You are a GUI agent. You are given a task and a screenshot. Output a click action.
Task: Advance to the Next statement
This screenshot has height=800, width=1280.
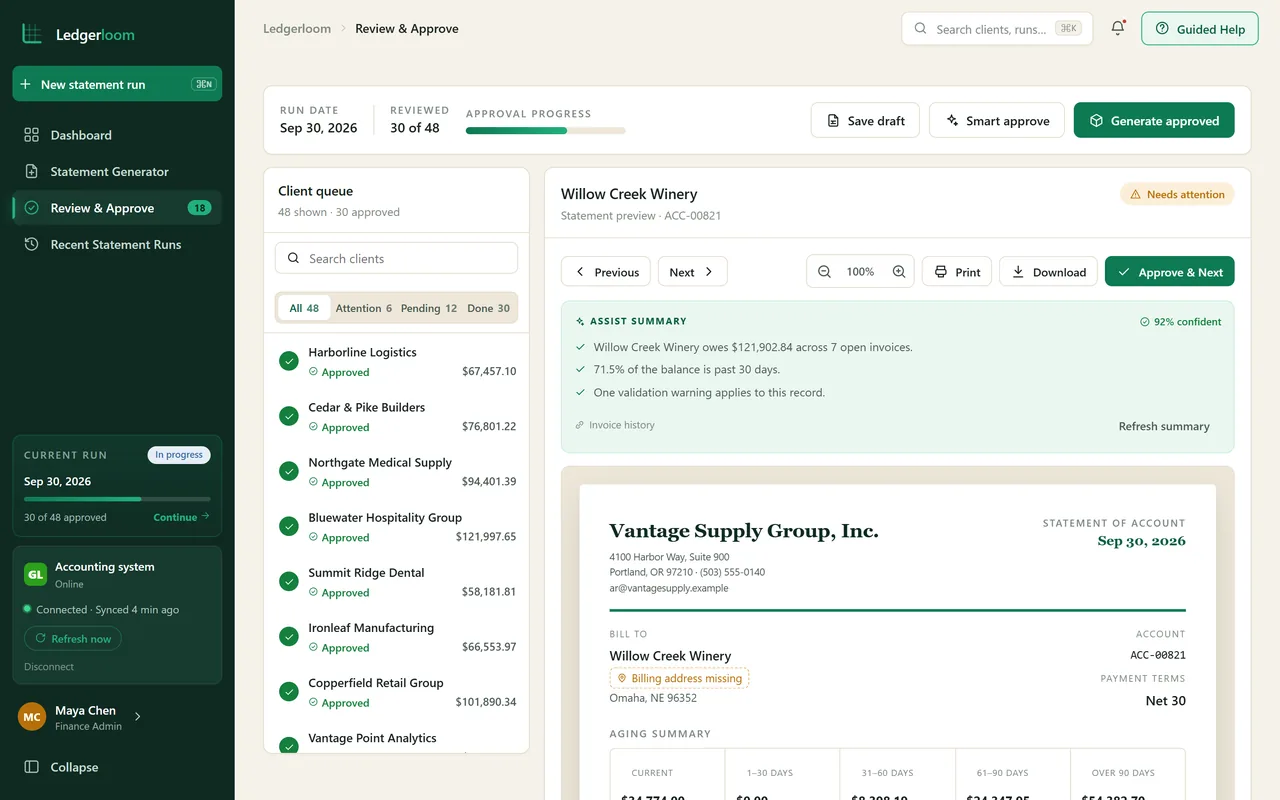692,272
